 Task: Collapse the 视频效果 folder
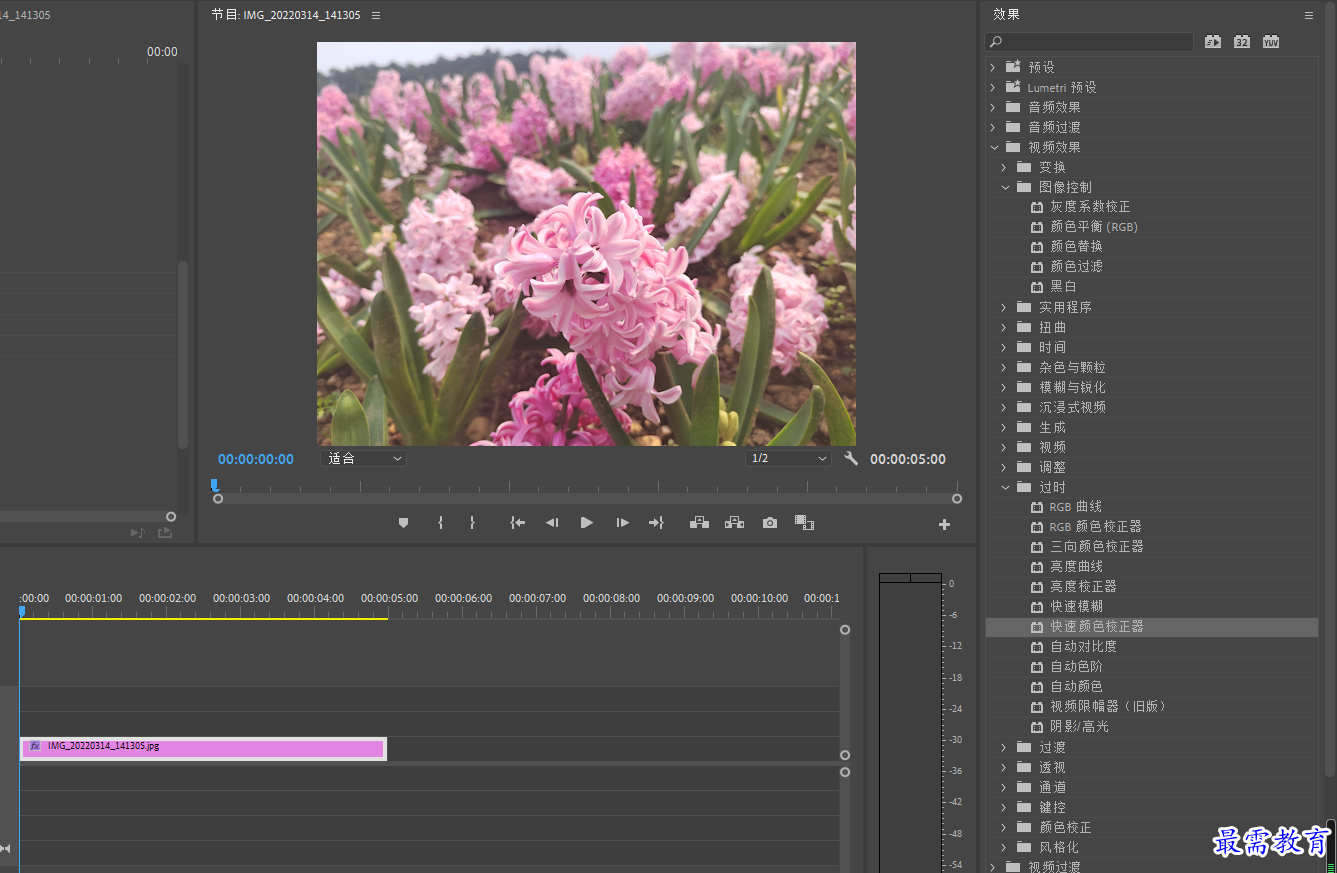coord(993,147)
